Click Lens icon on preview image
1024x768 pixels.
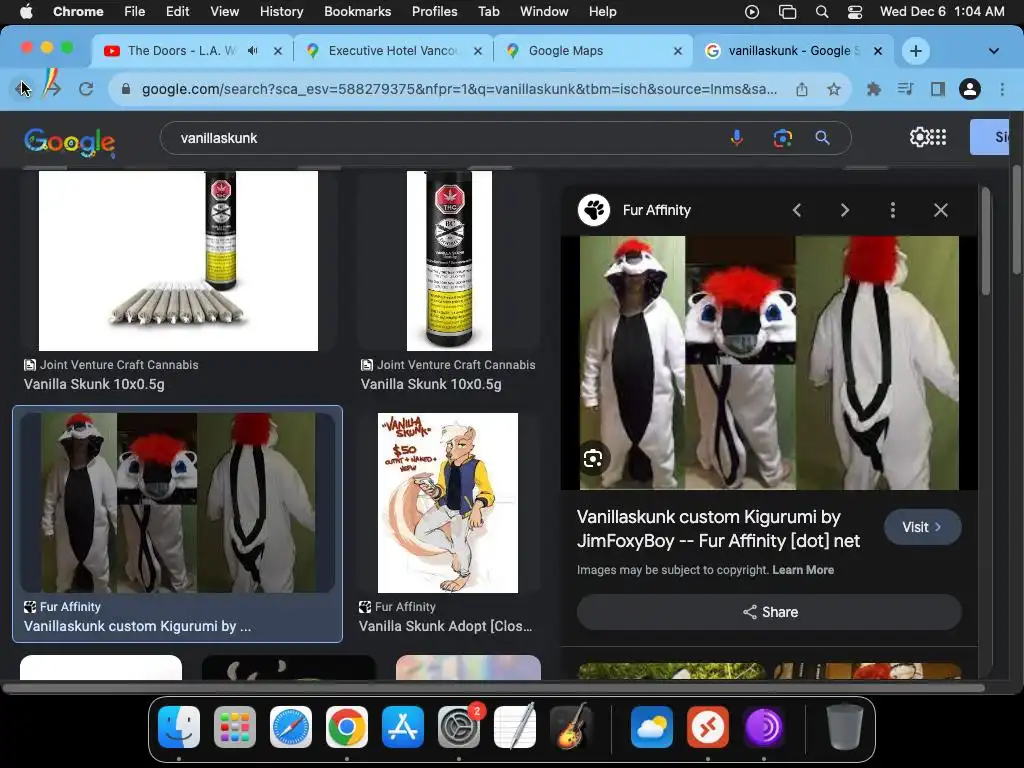[x=593, y=459]
